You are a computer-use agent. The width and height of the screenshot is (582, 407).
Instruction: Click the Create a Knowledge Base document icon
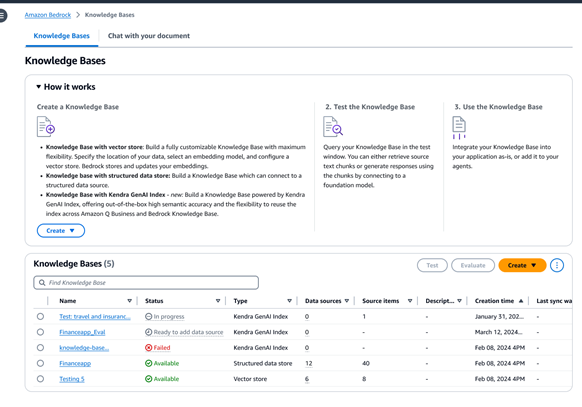(x=46, y=127)
